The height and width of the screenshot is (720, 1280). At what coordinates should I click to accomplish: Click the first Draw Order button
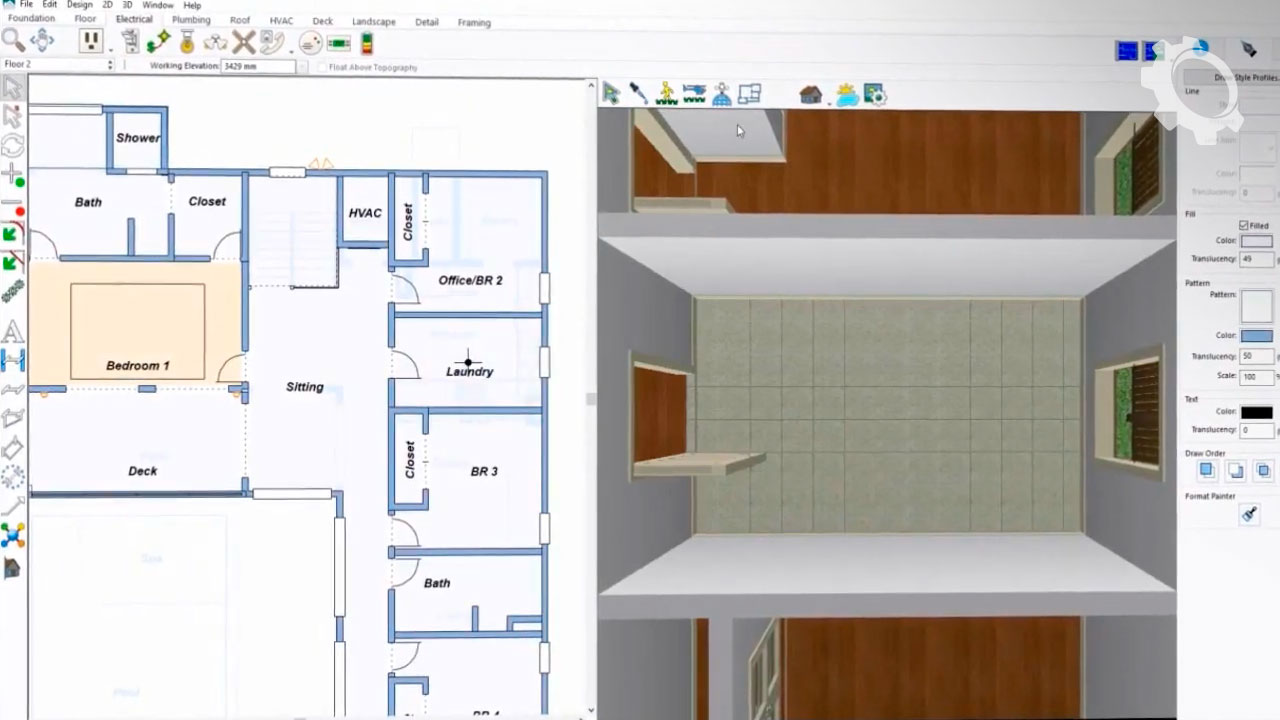[x=1207, y=471]
